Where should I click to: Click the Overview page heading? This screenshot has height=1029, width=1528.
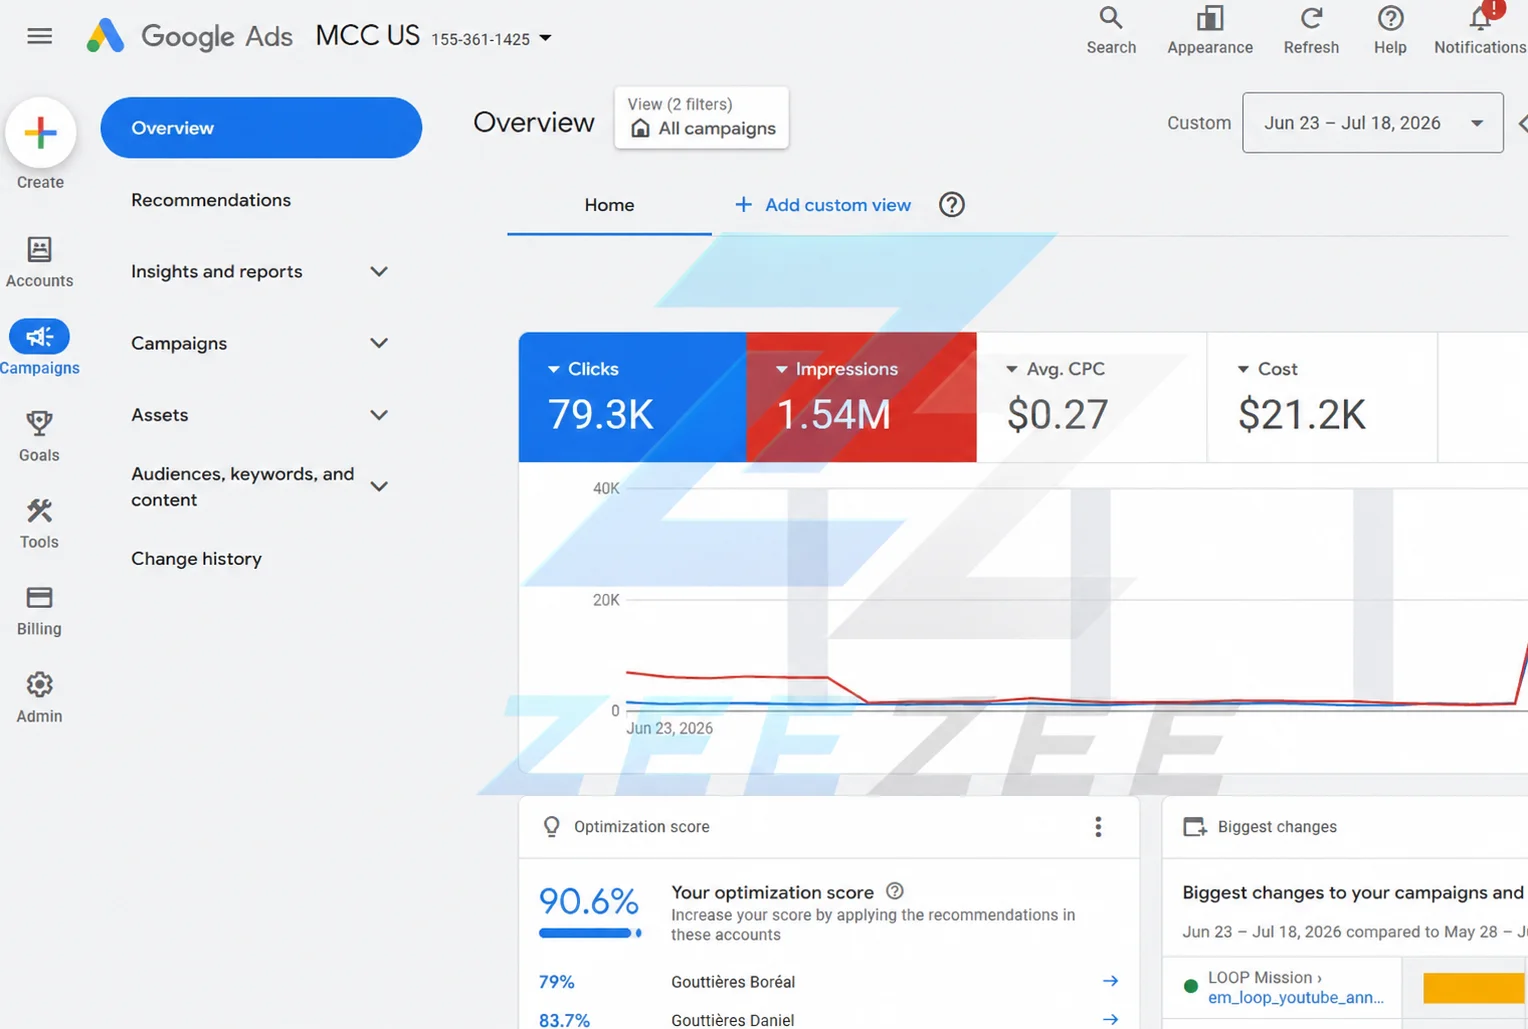pyautogui.click(x=534, y=122)
